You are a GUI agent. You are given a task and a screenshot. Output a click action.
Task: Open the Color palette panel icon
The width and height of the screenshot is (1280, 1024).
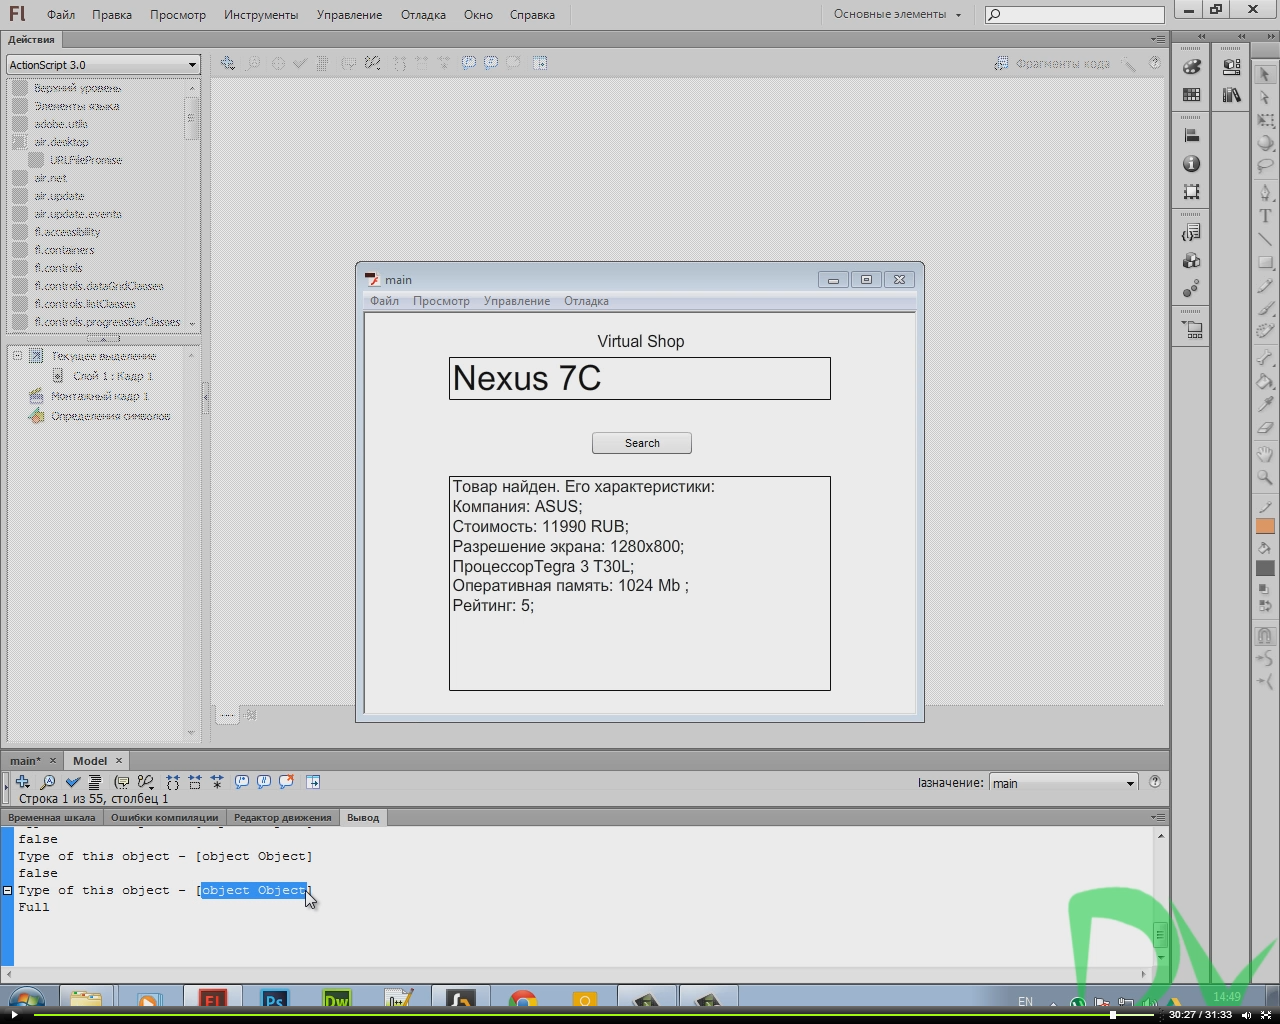coord(1191,66)
